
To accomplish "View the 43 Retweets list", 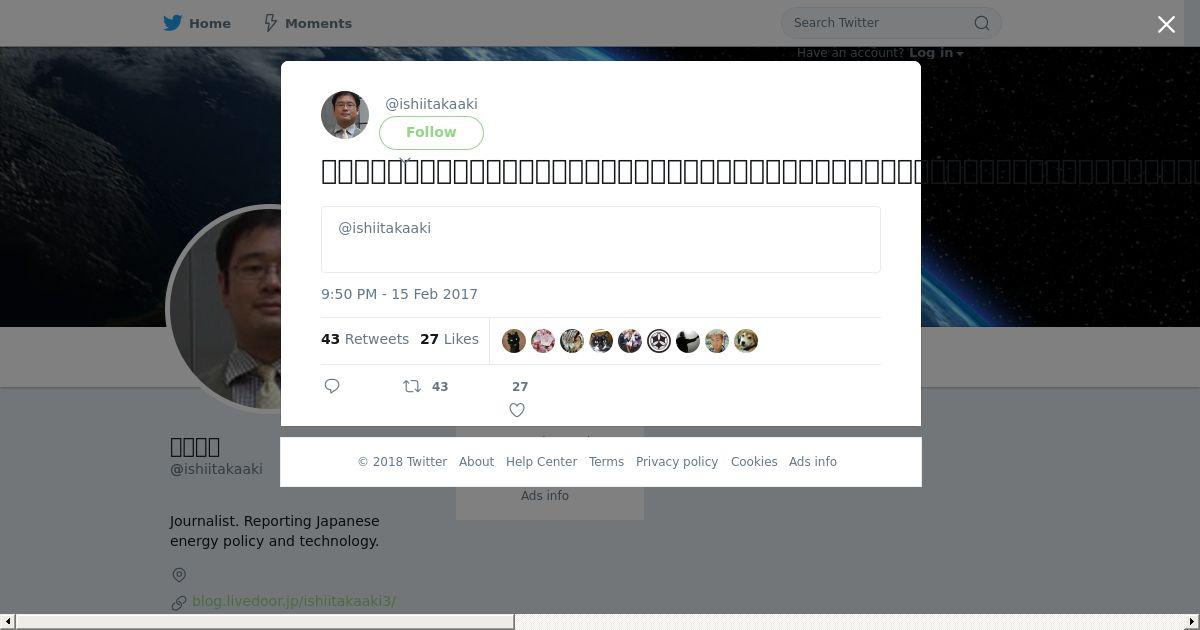I will [365, 340].
